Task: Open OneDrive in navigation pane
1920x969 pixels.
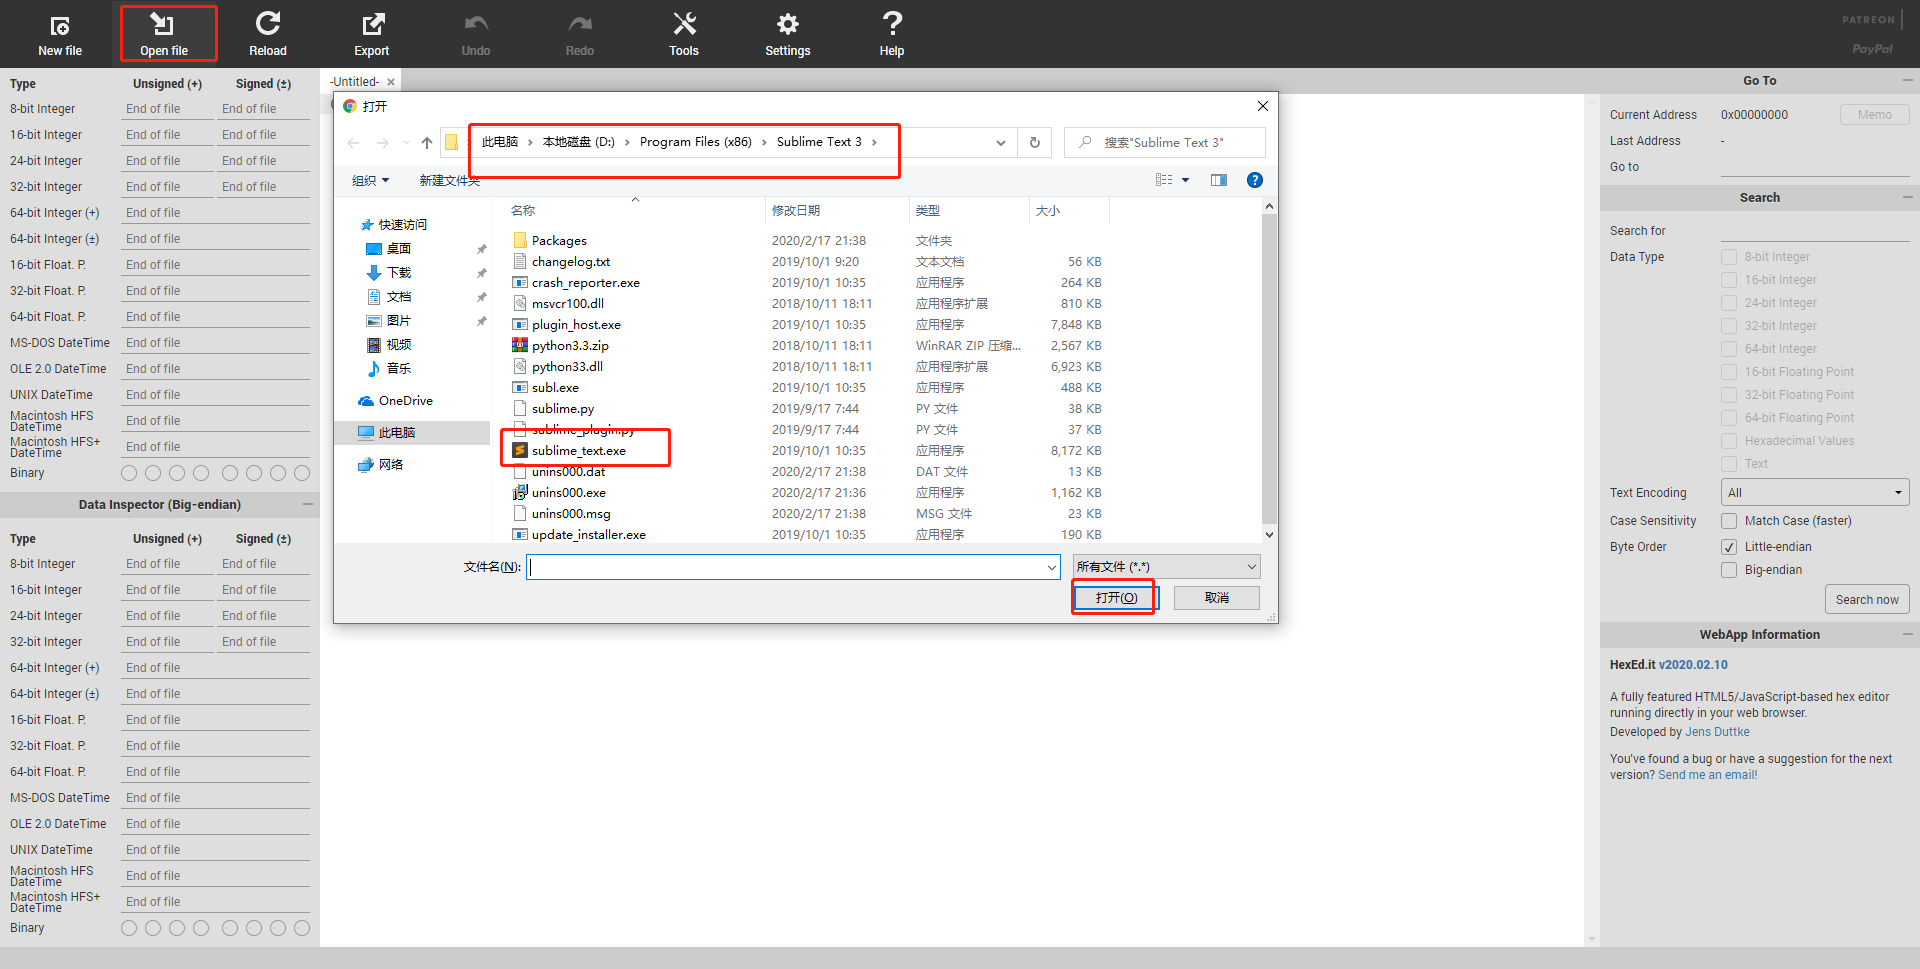Action: click(406, 401)
